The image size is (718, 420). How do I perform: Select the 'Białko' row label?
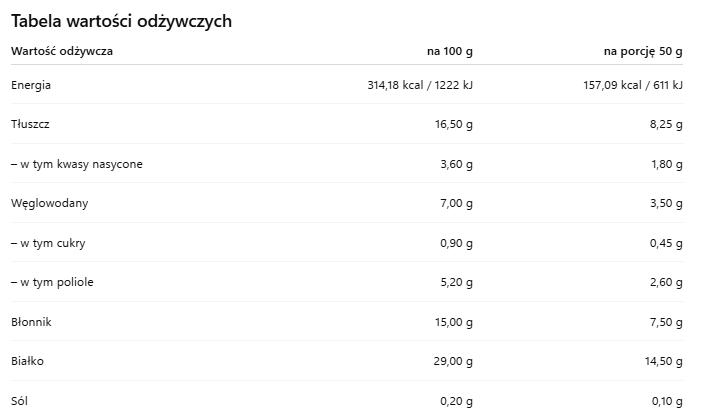(29, 361)
